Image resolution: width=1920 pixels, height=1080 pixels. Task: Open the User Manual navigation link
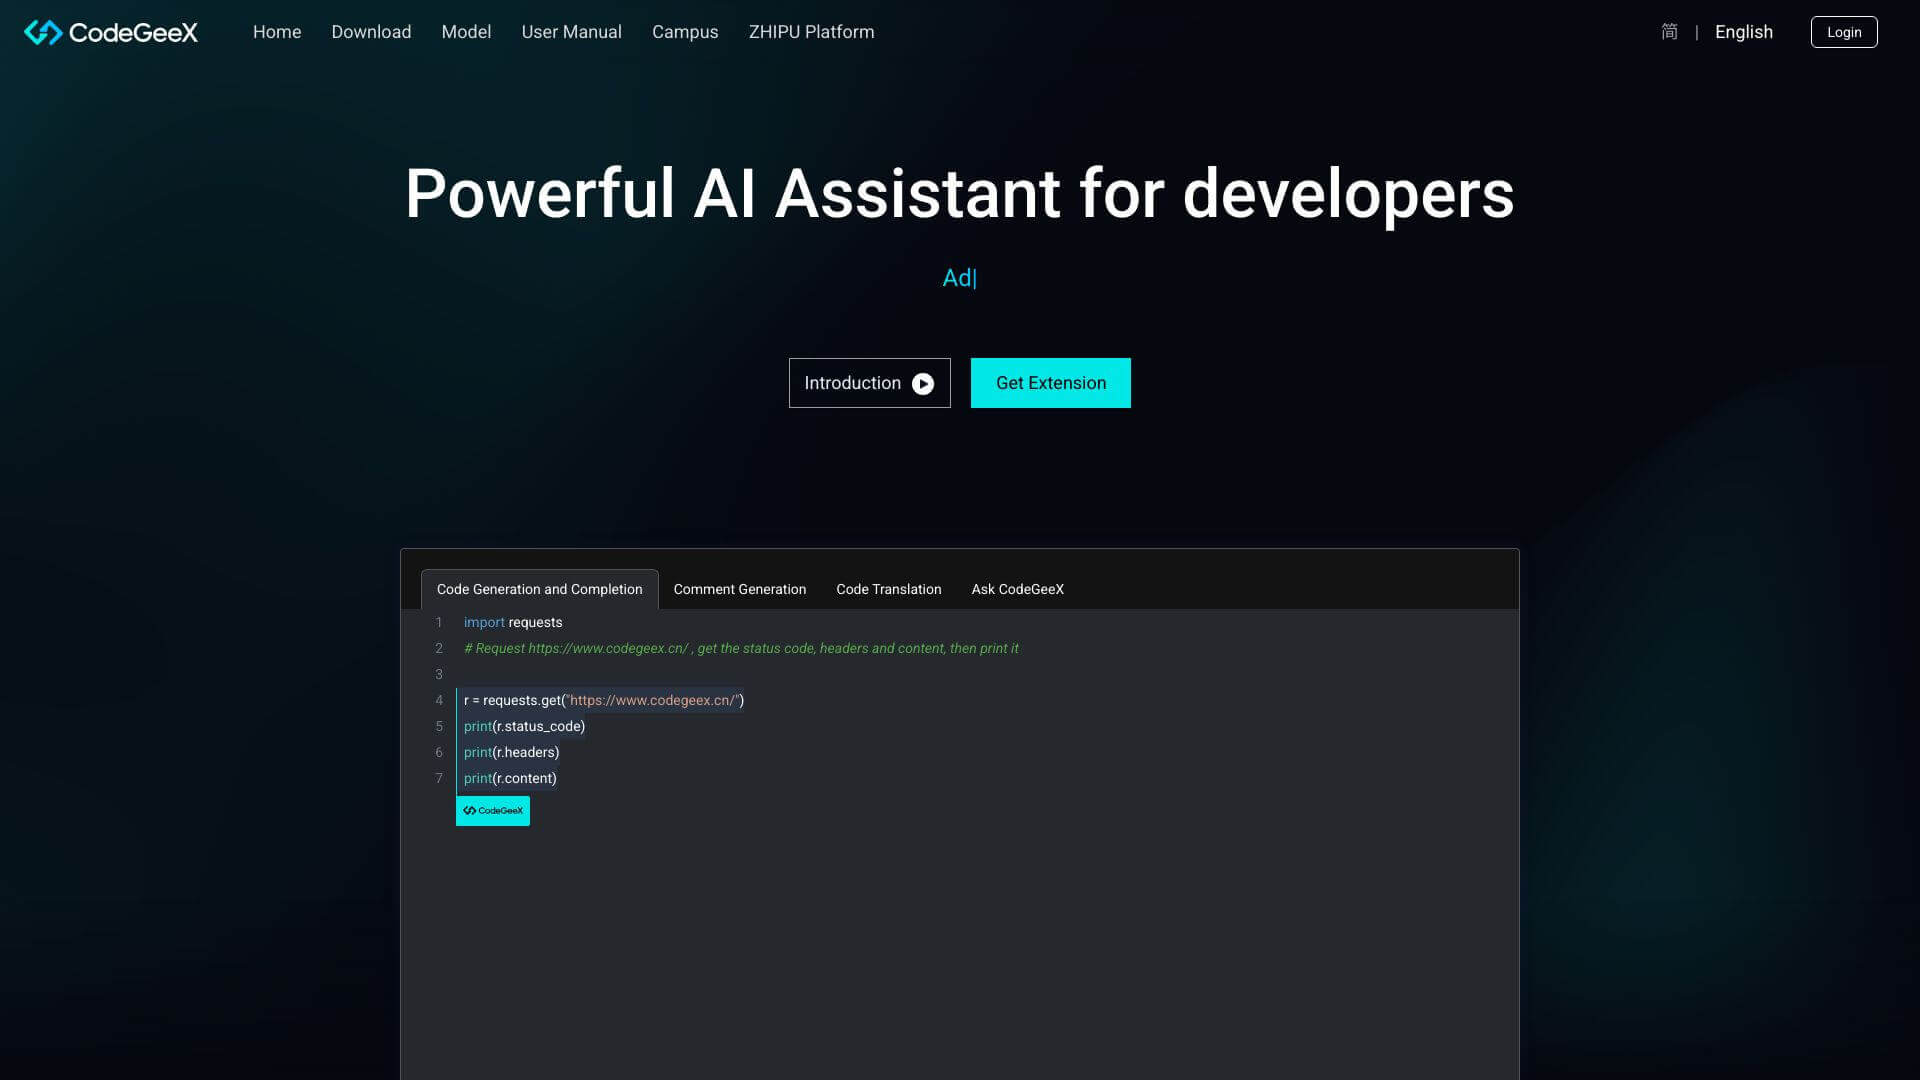coord(571,32)
